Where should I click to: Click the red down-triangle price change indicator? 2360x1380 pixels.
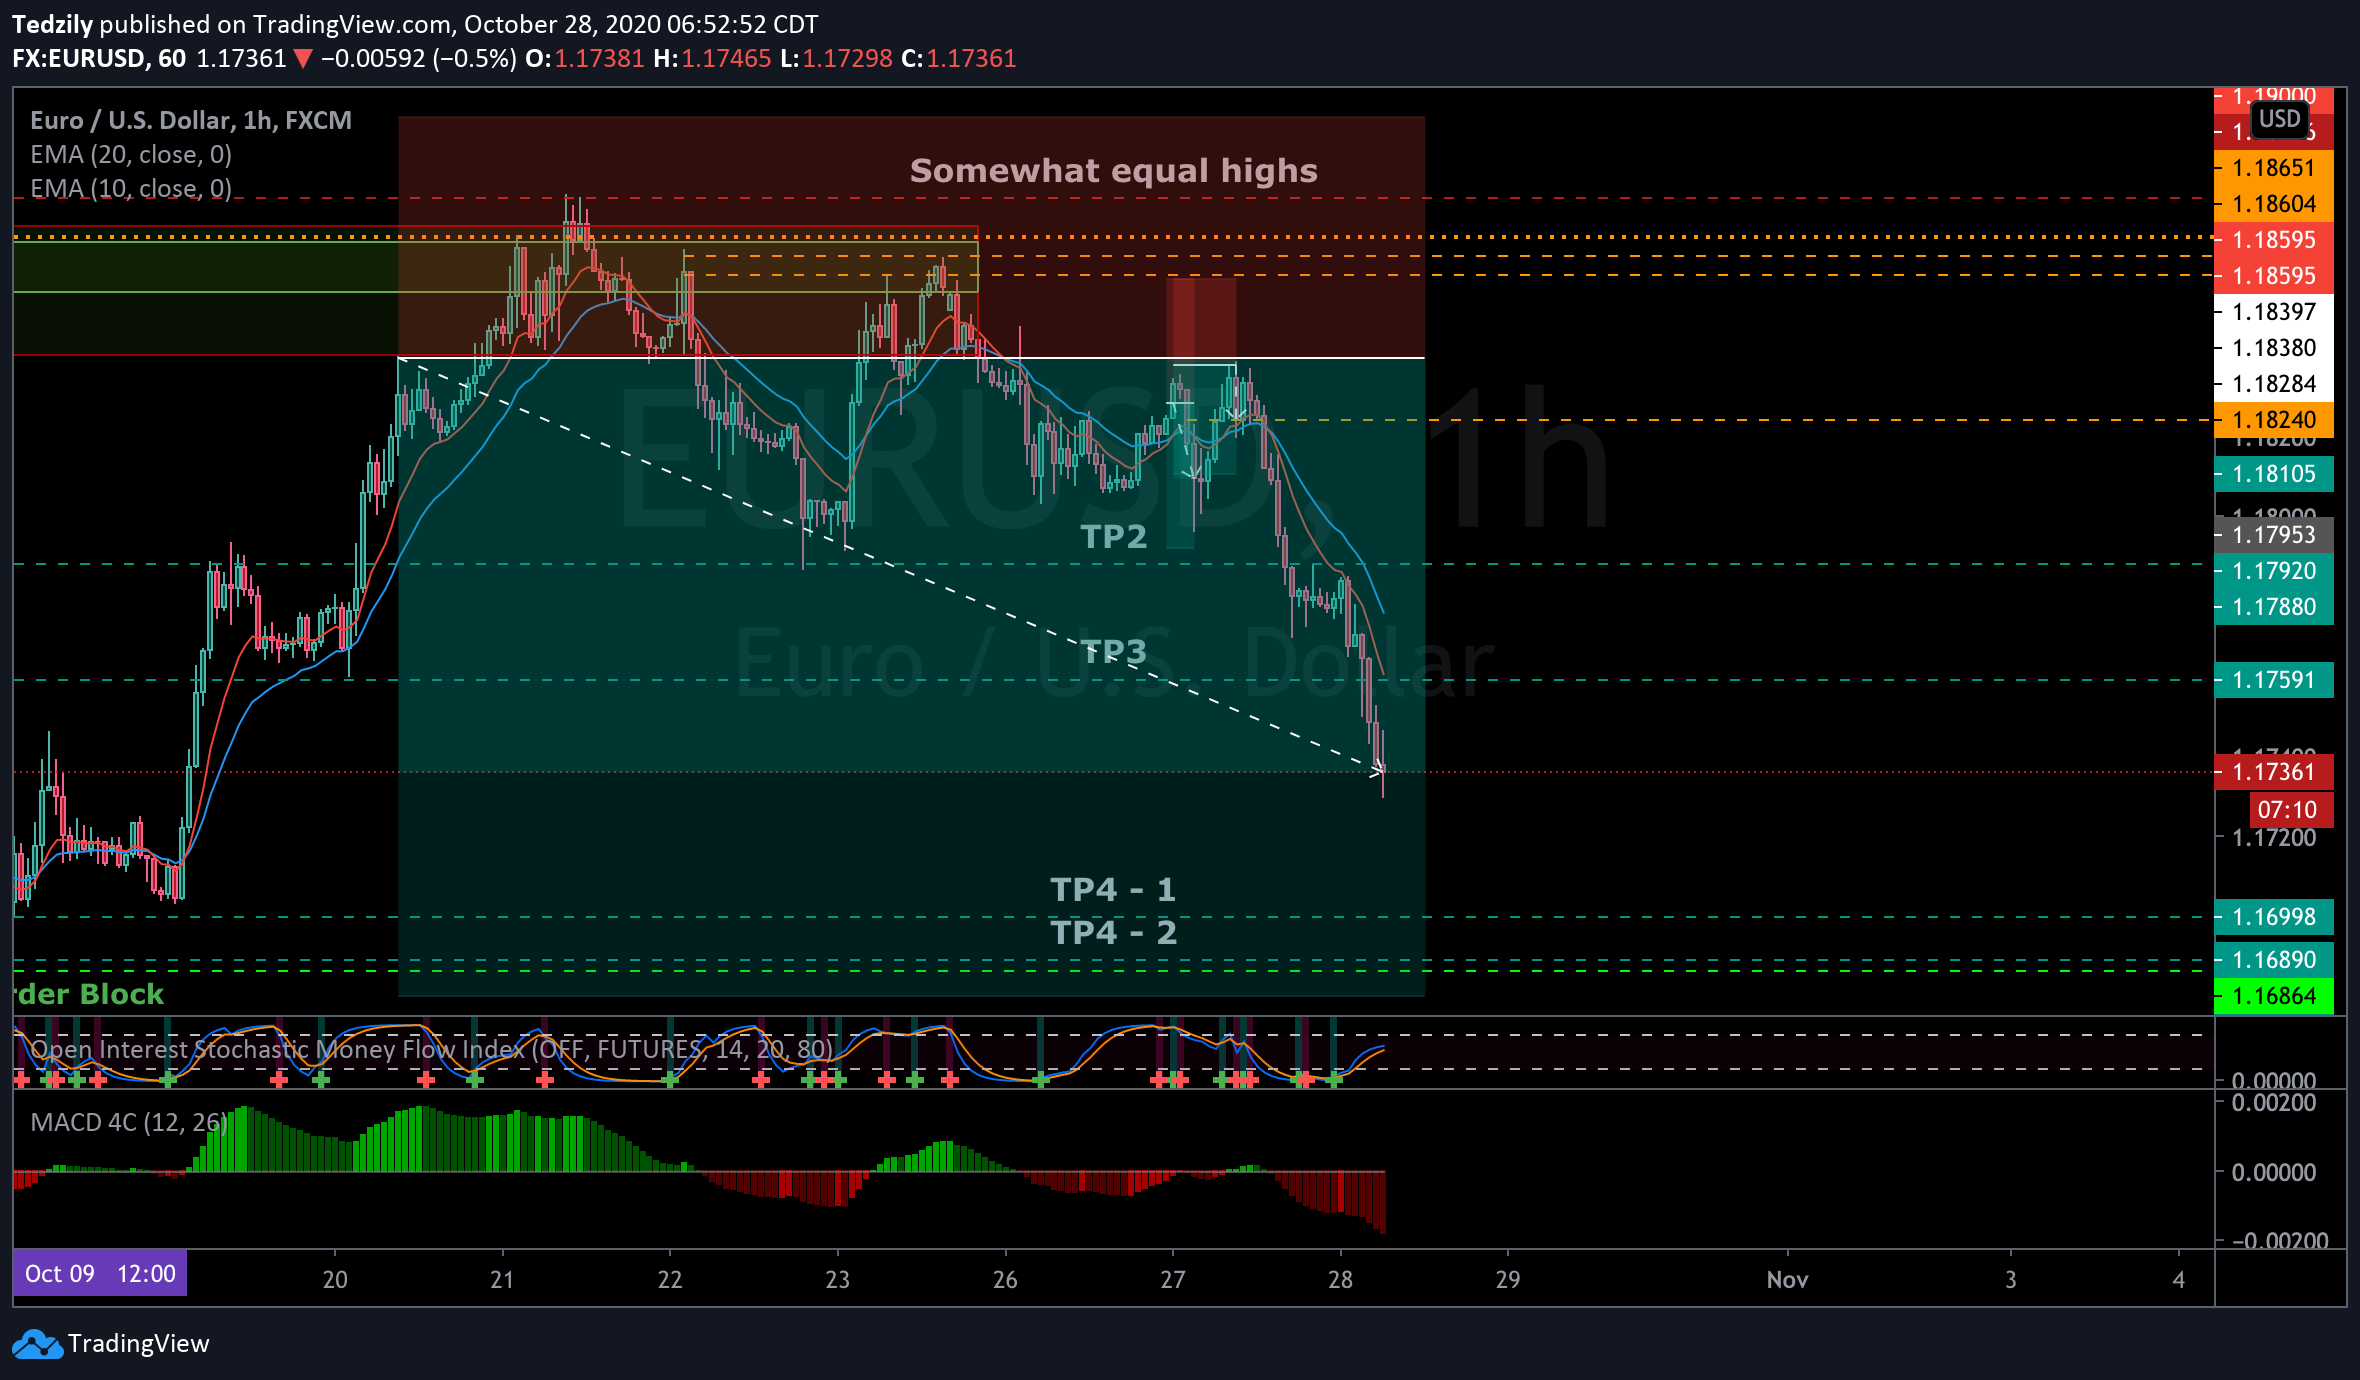302,59
